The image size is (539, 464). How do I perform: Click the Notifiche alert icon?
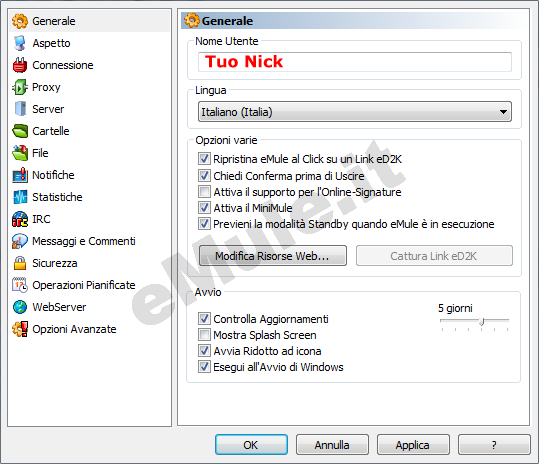coord(20,175)
